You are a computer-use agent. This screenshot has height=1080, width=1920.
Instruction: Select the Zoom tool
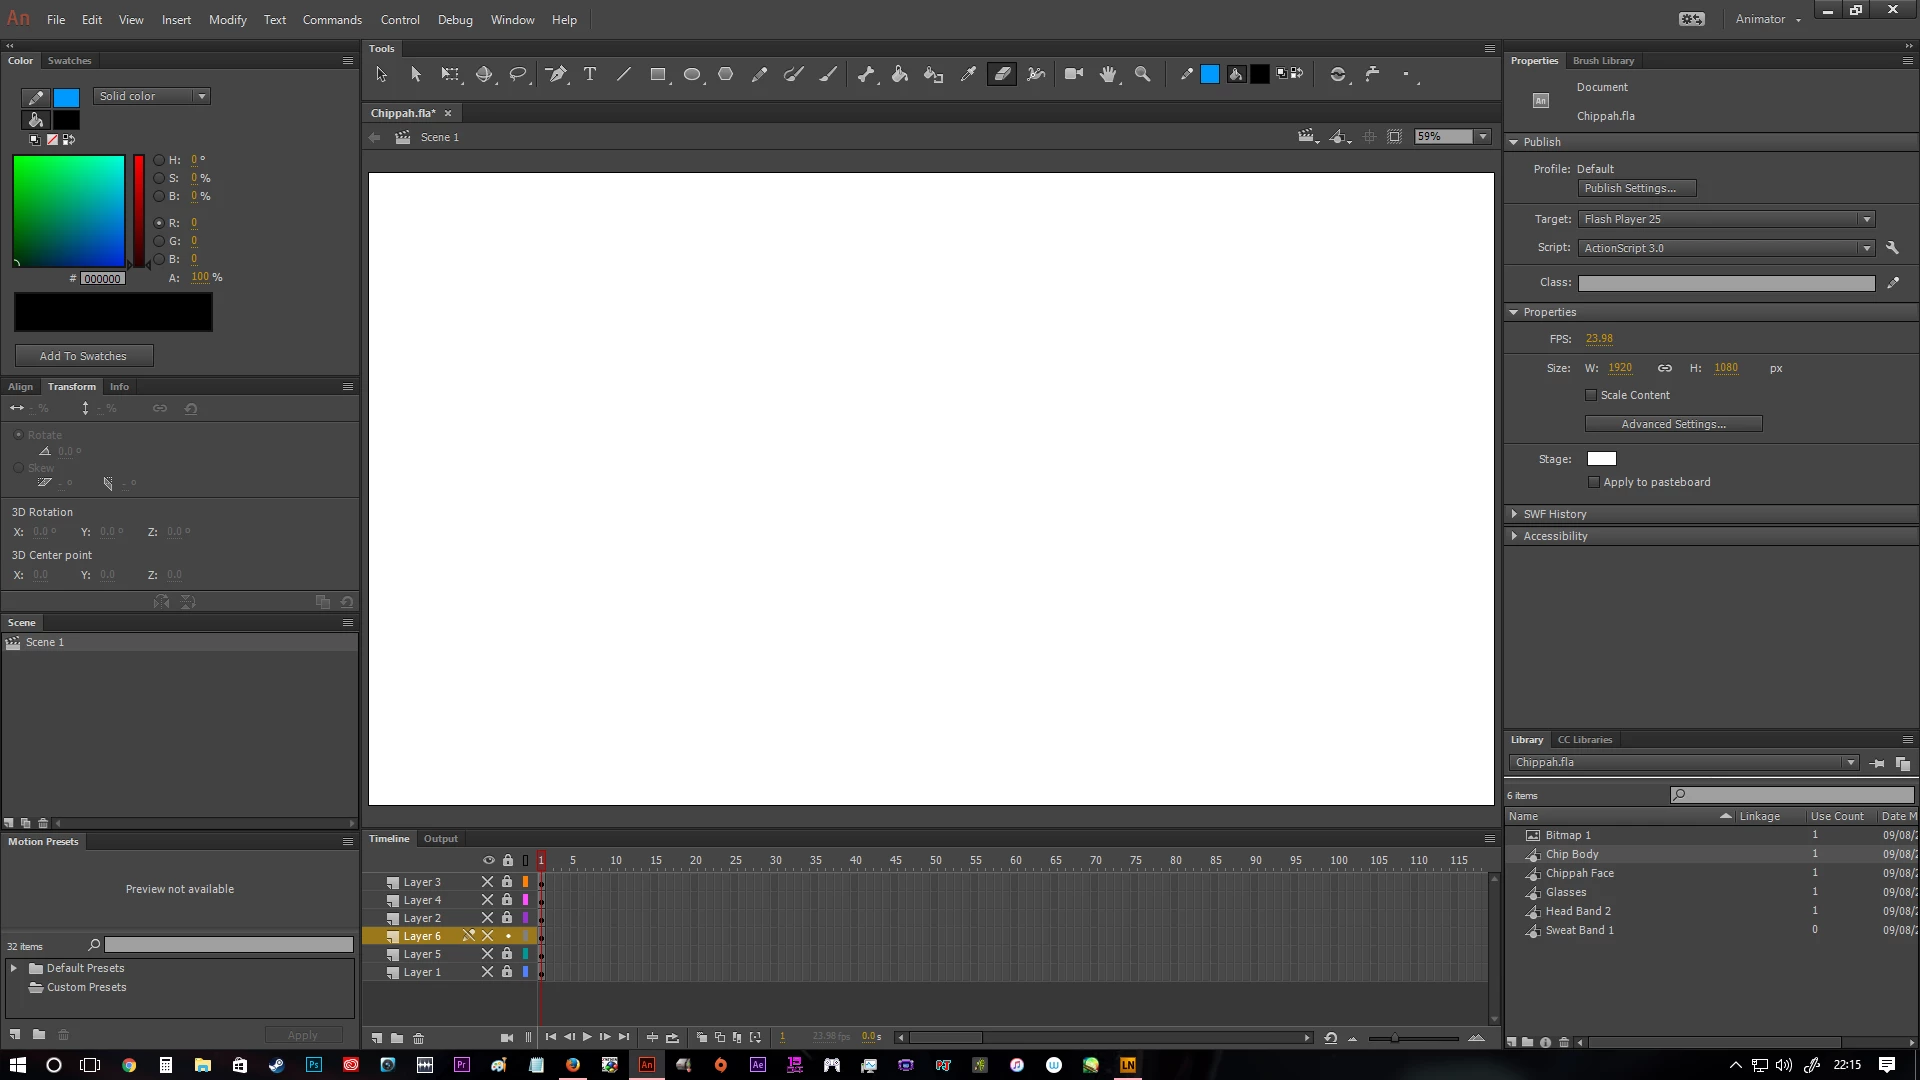coord(1142,74)
